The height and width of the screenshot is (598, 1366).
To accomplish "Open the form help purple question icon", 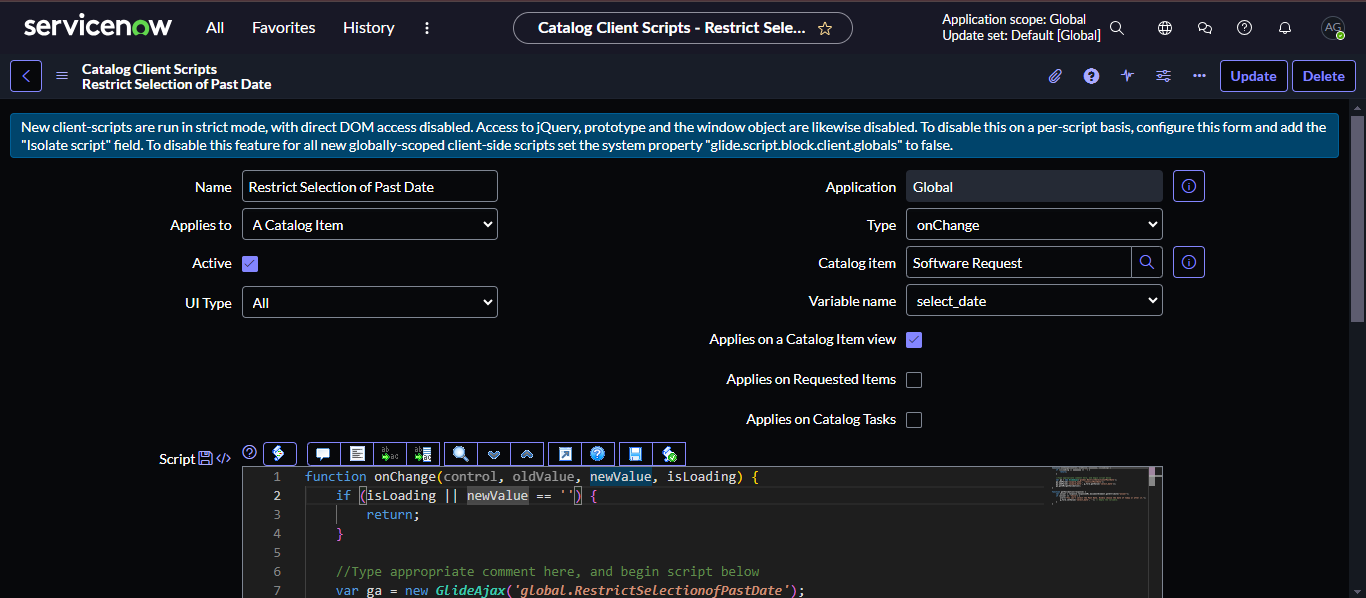I will click(1092, 76).
